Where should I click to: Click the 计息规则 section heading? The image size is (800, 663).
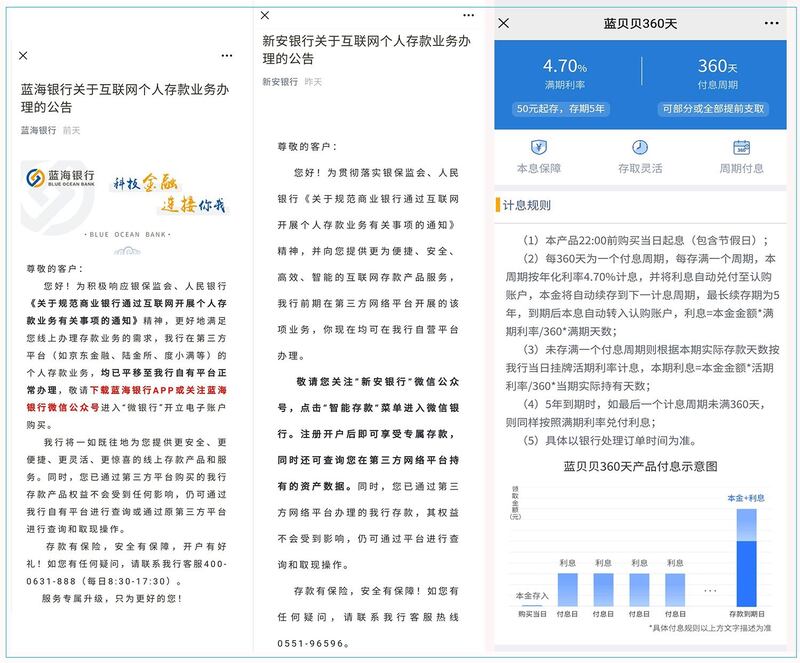[527, 205]
